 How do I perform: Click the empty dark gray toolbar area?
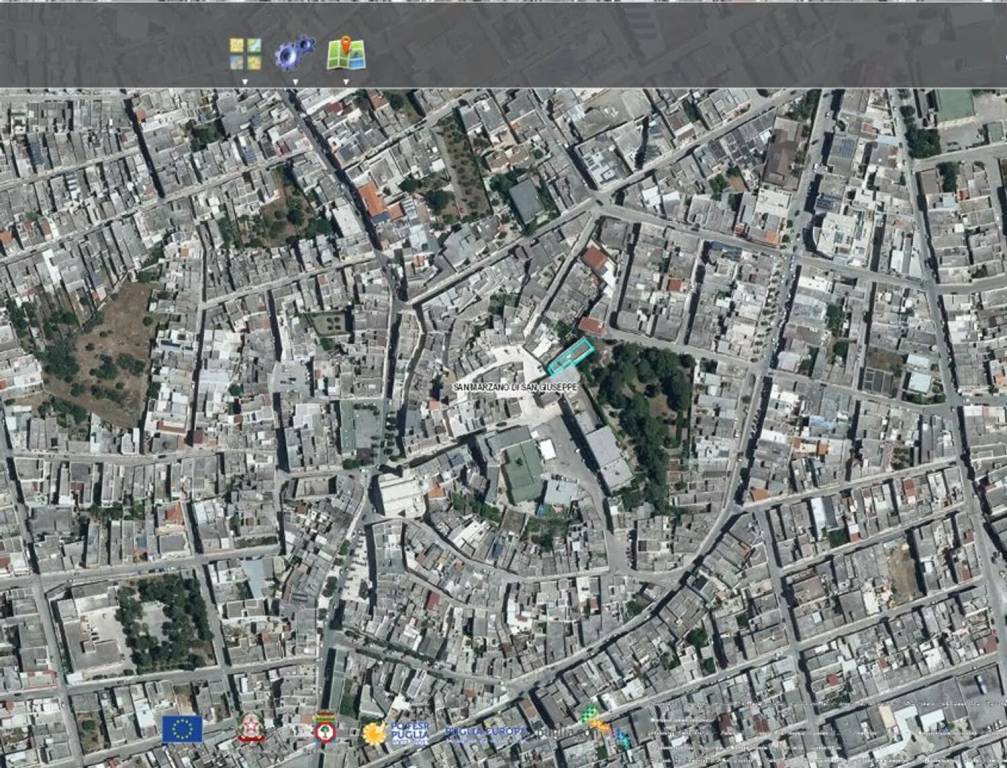pyautogui.click(x=650, y=45)
